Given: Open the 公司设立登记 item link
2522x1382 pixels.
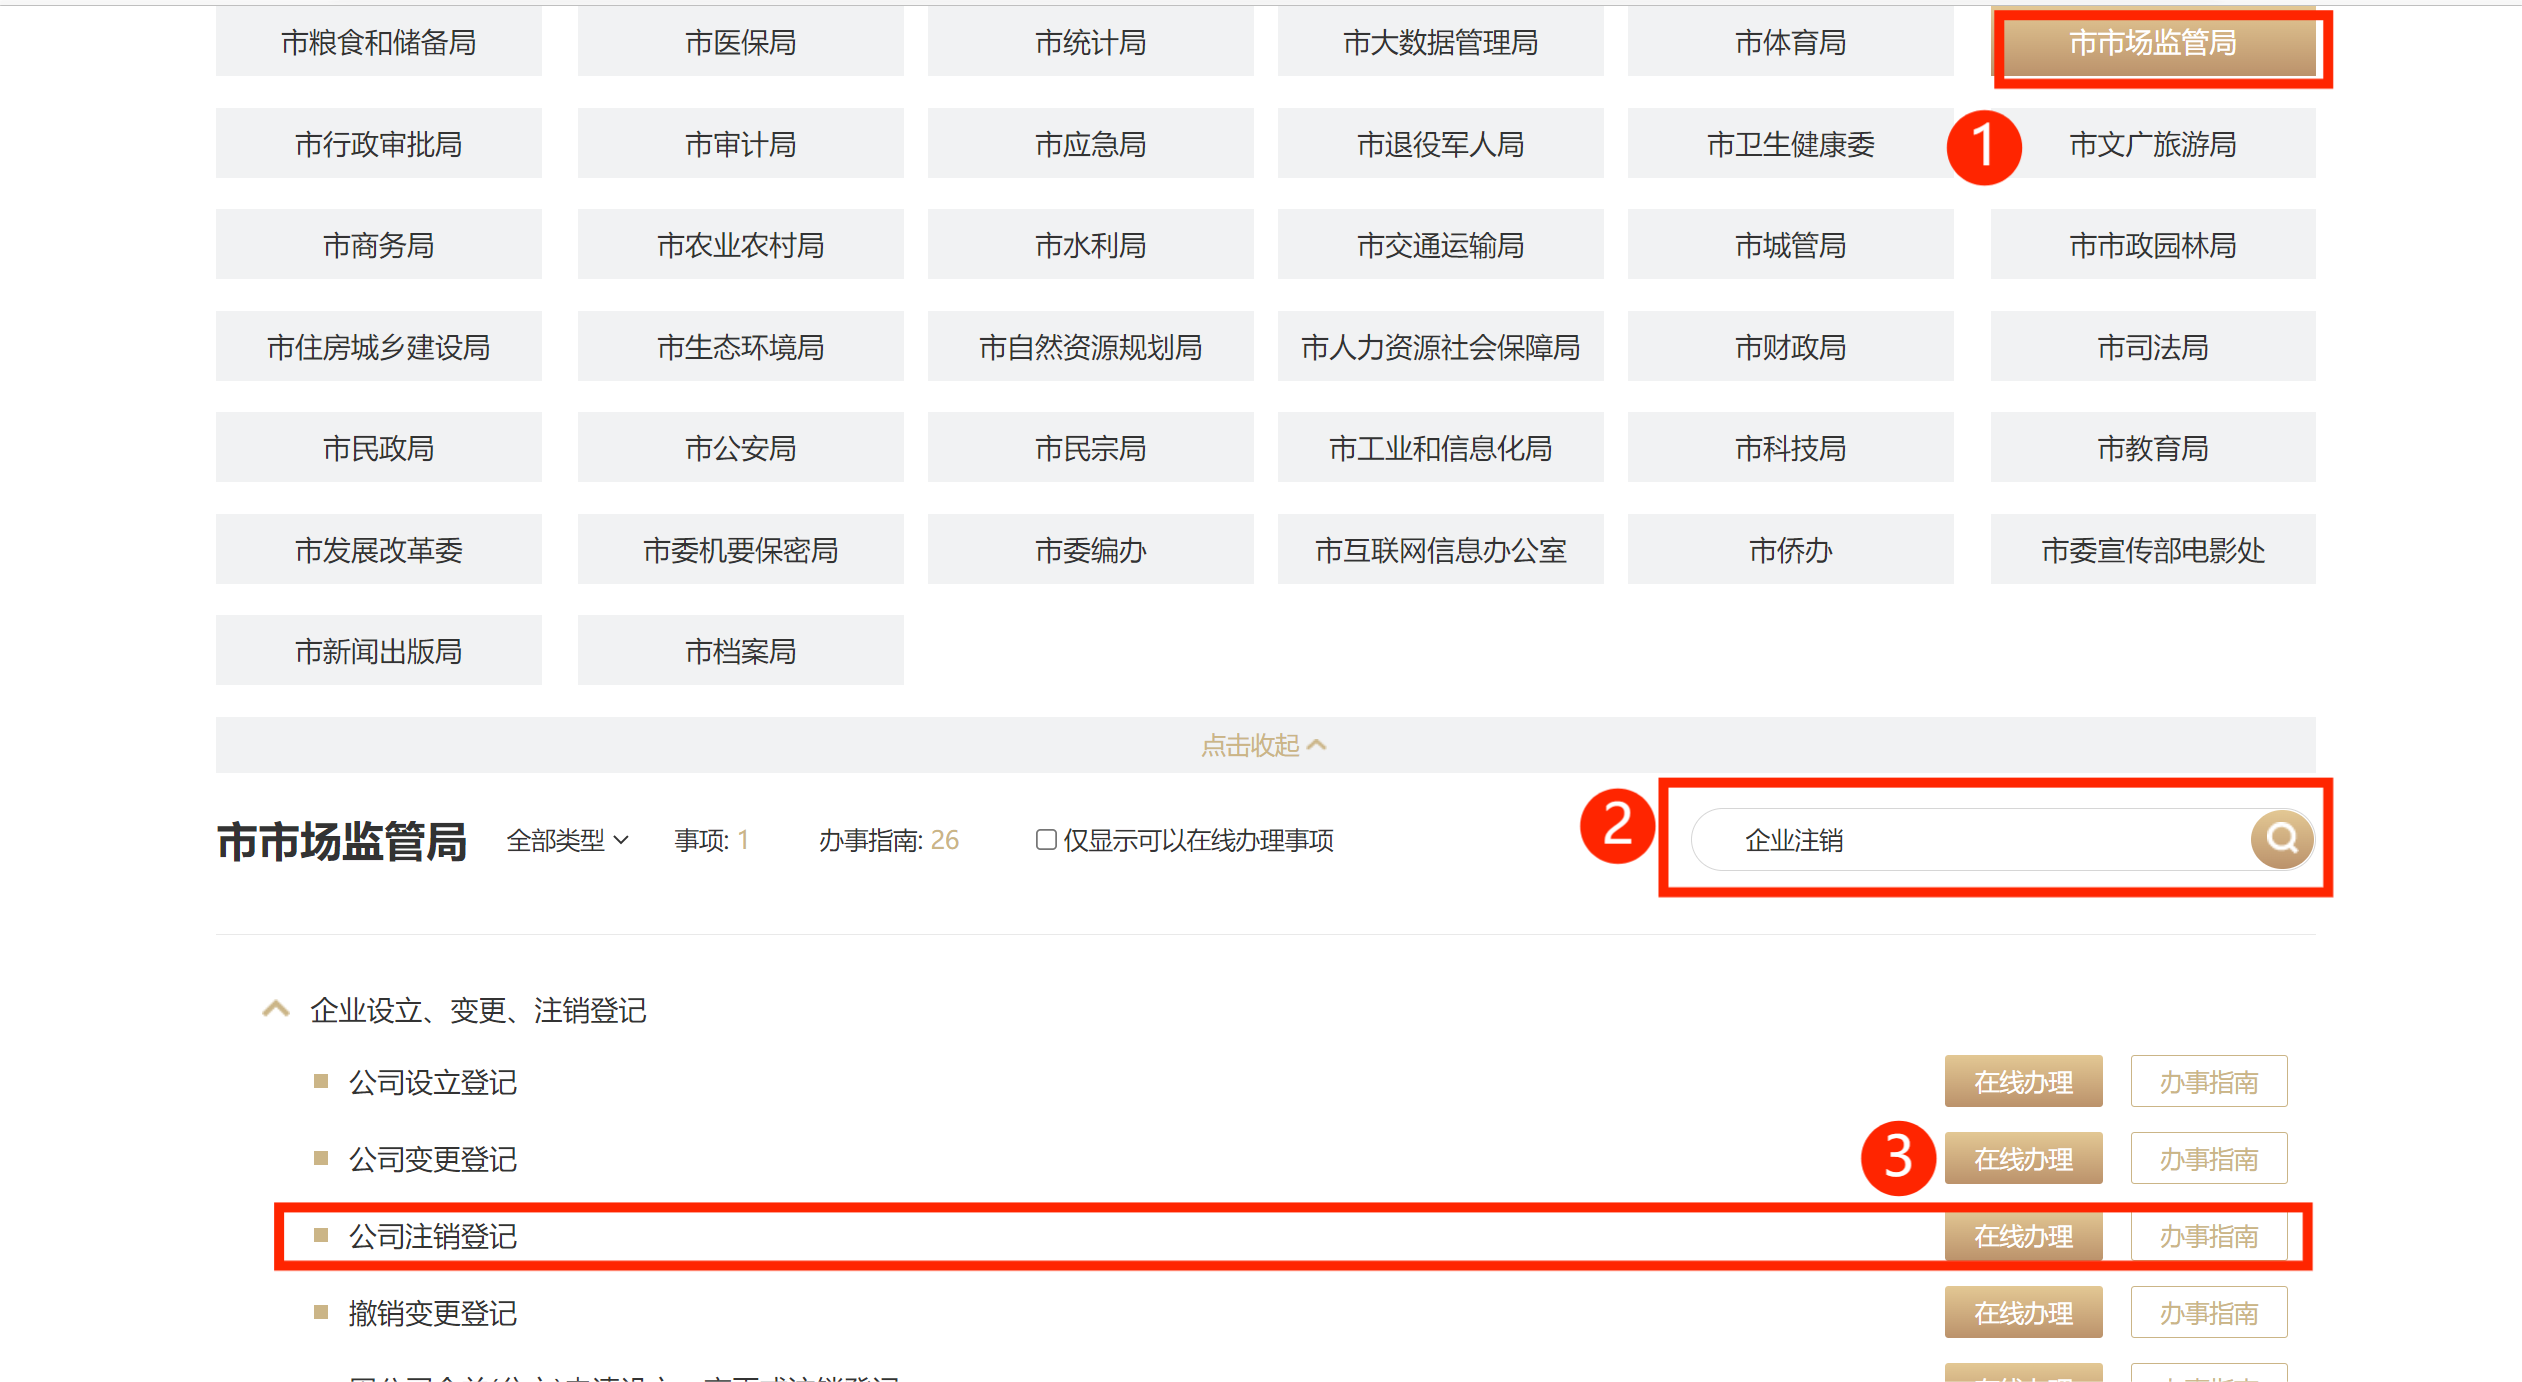Looking at the screenshot, I should [432, 1082].
